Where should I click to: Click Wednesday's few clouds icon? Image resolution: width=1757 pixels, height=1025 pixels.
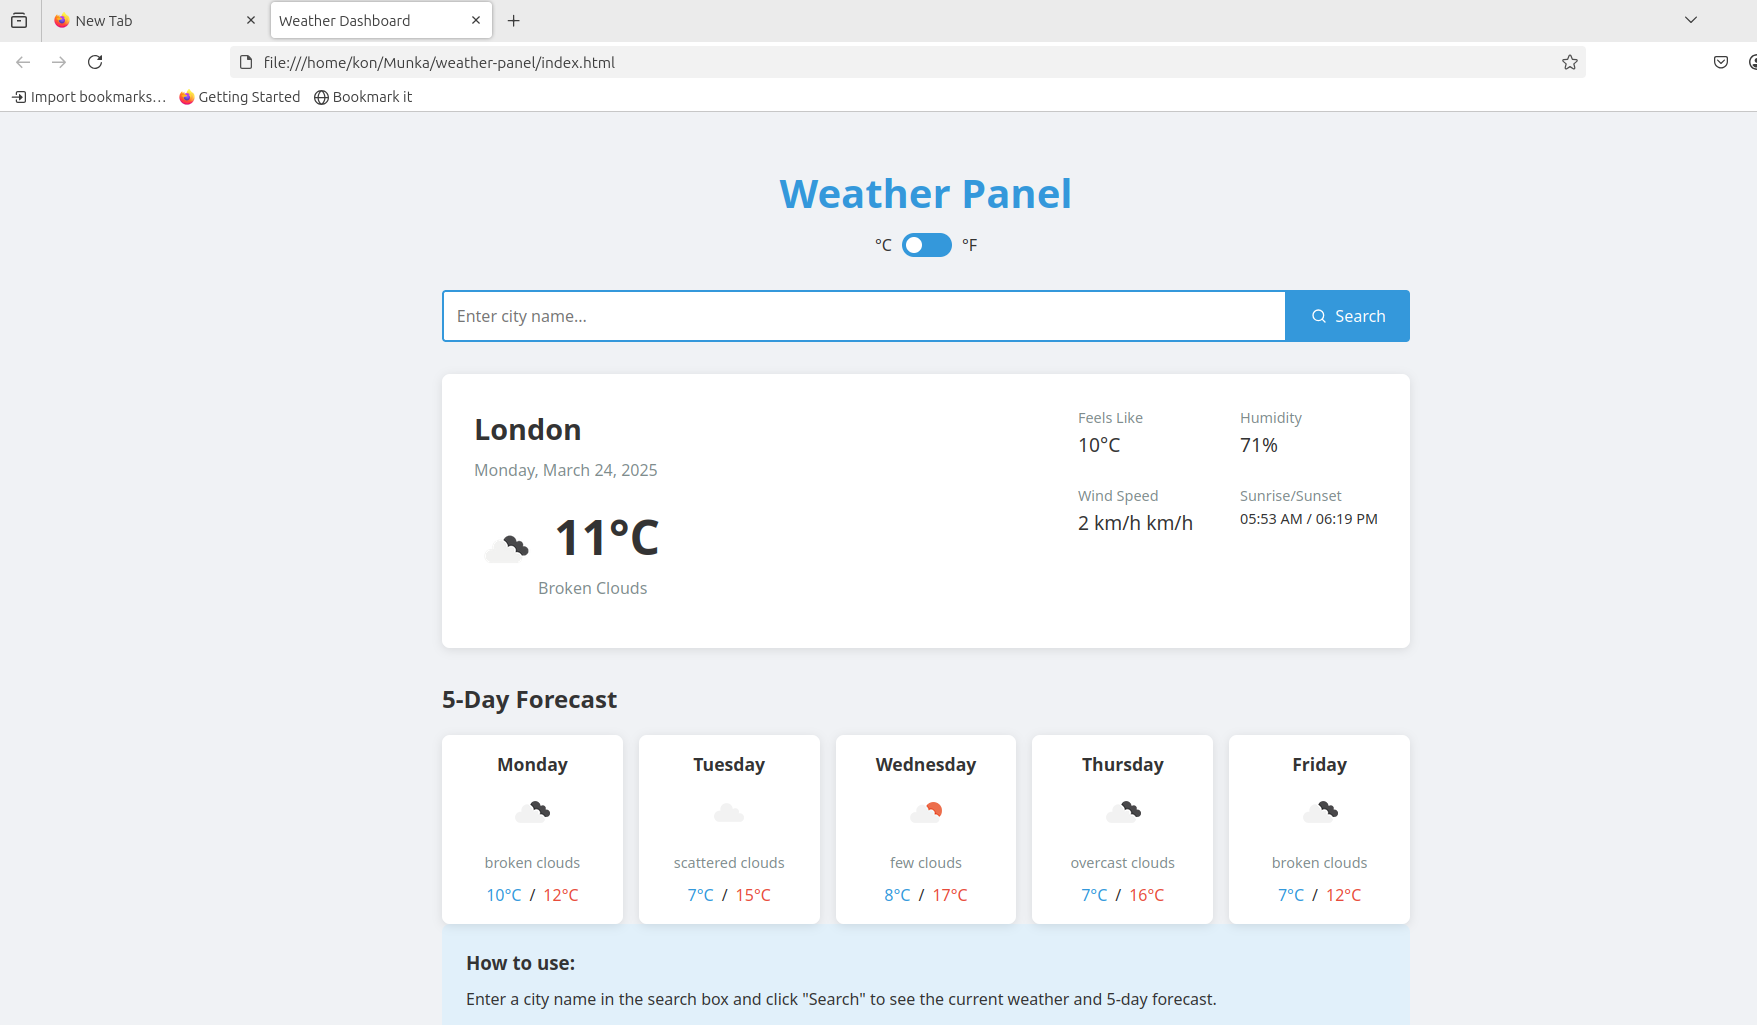pos(926,811)
